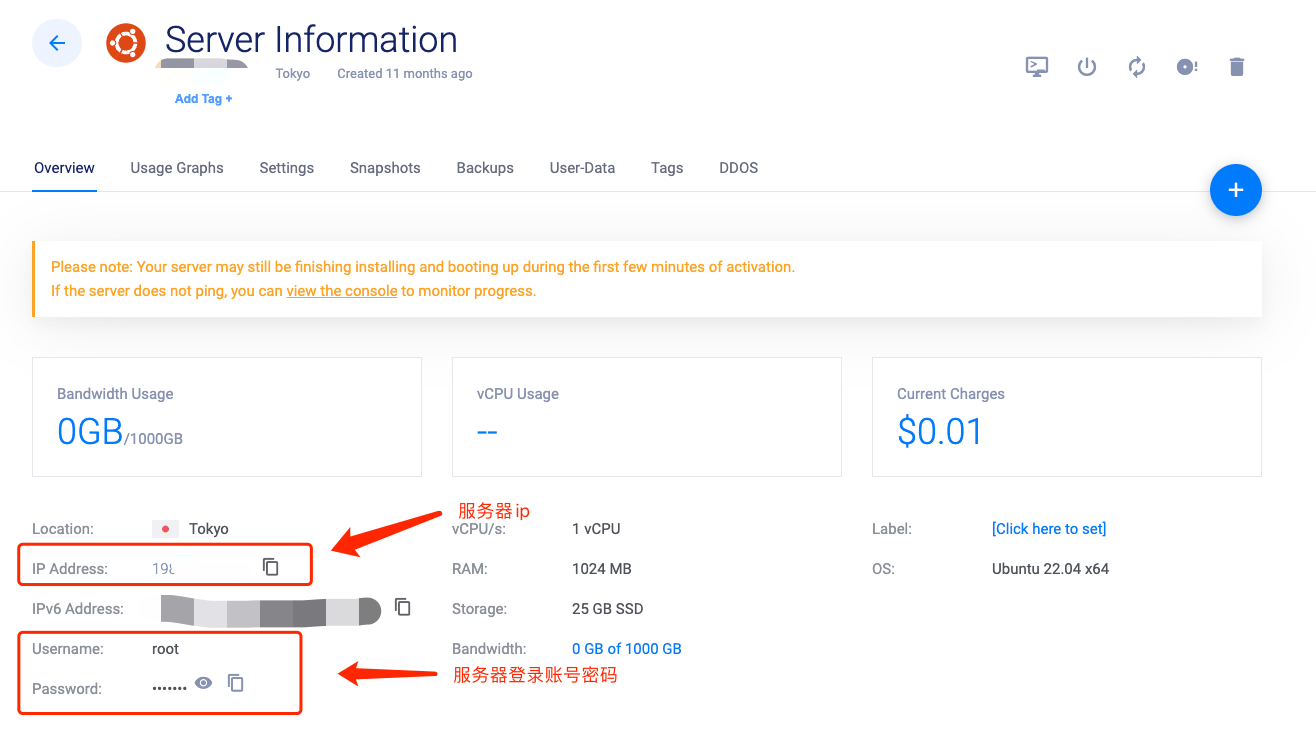The height and width of the screenshot is (756, 1316).
Task: Copy the IP address
Action: tap(270, 565)
